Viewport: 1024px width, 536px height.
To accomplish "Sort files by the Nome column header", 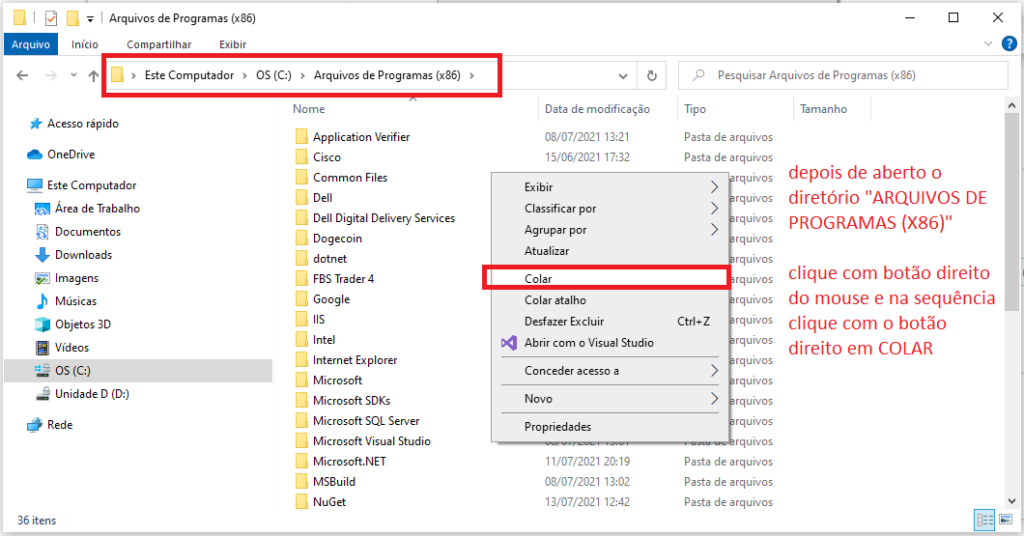I will 310,109.
